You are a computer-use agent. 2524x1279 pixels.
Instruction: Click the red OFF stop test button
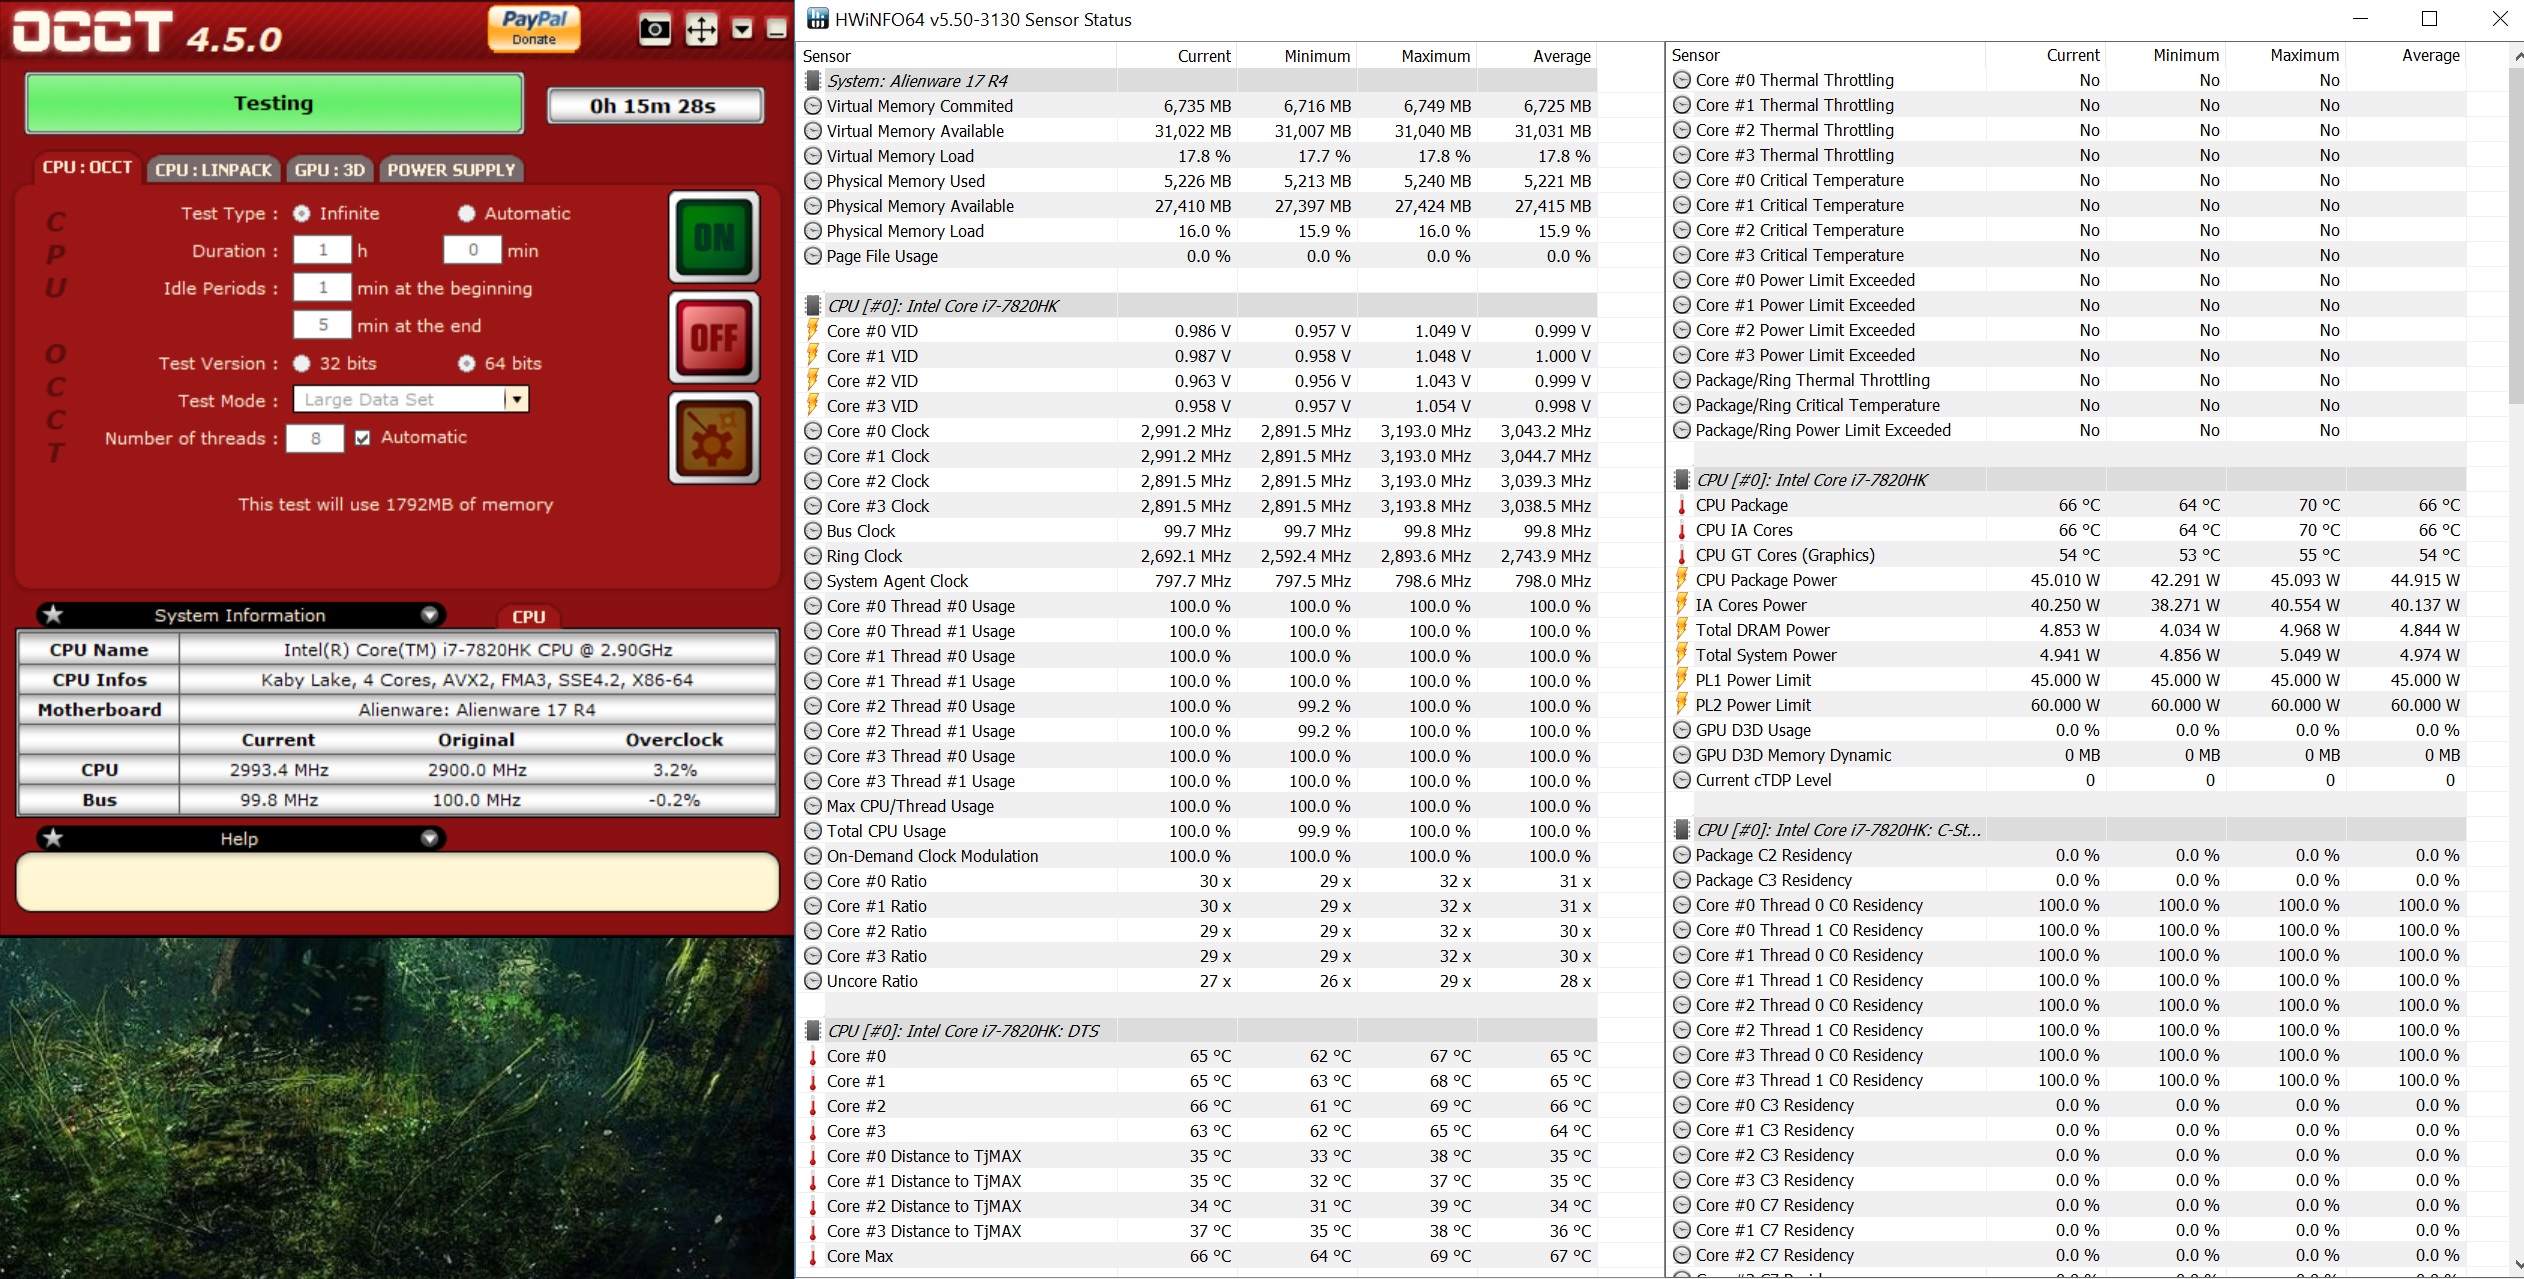[714, 338]
